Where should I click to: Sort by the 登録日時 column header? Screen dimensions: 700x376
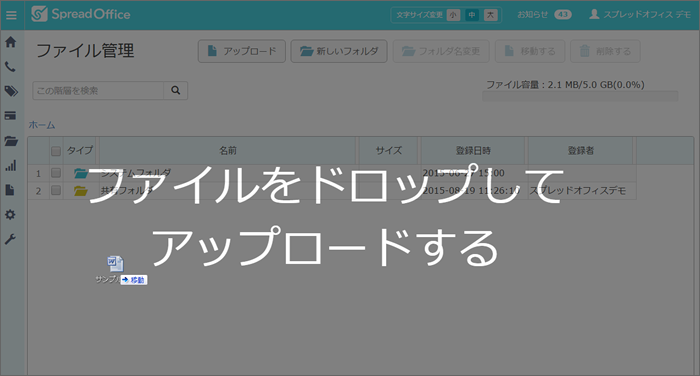click(473, 151)
